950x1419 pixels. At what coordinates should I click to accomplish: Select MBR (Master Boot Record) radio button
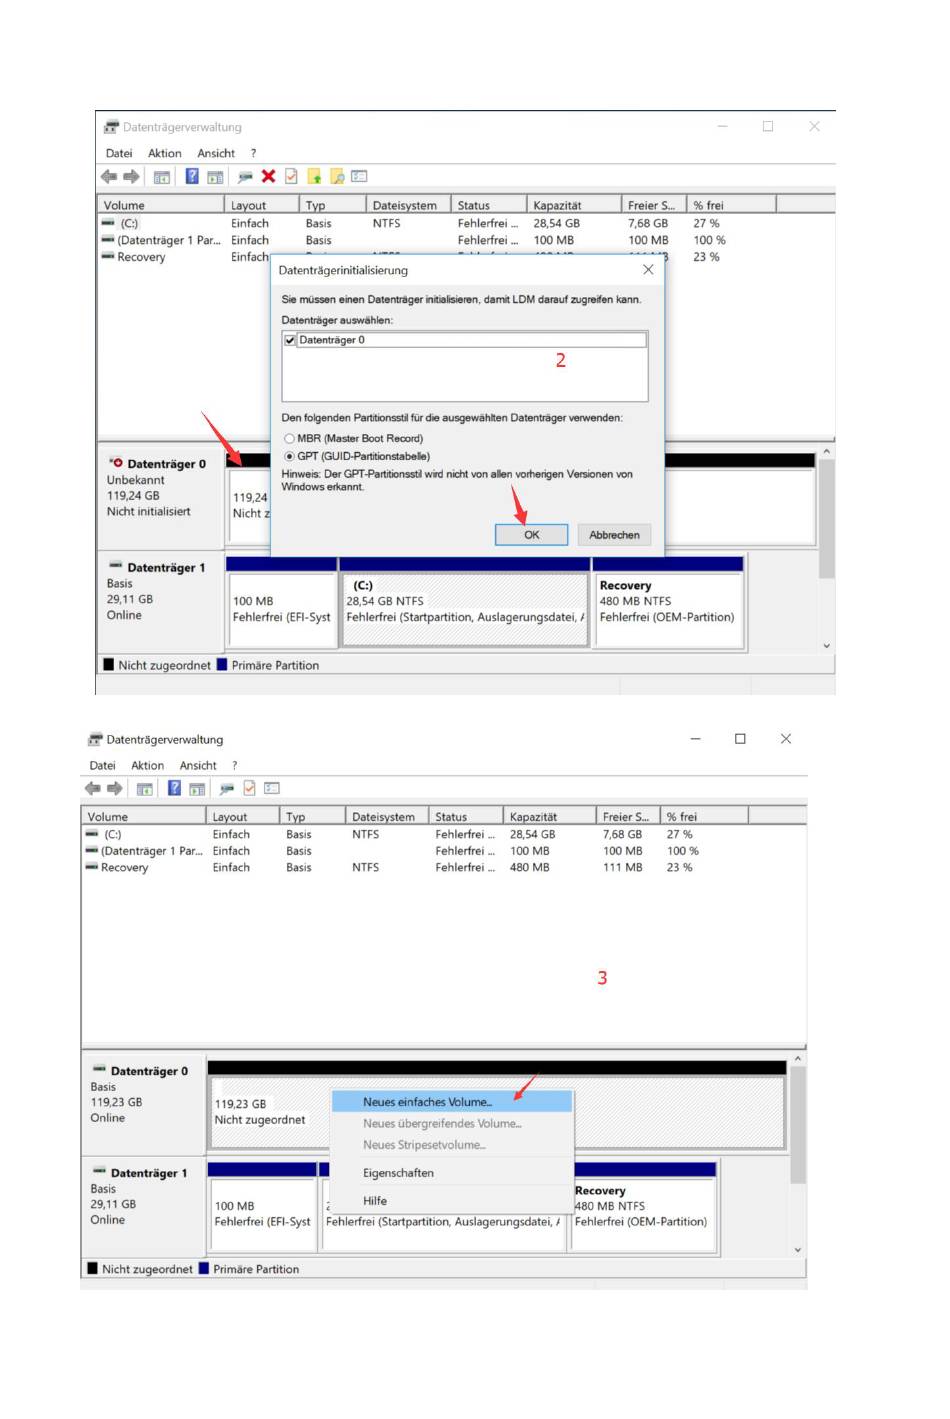[289, 438]
